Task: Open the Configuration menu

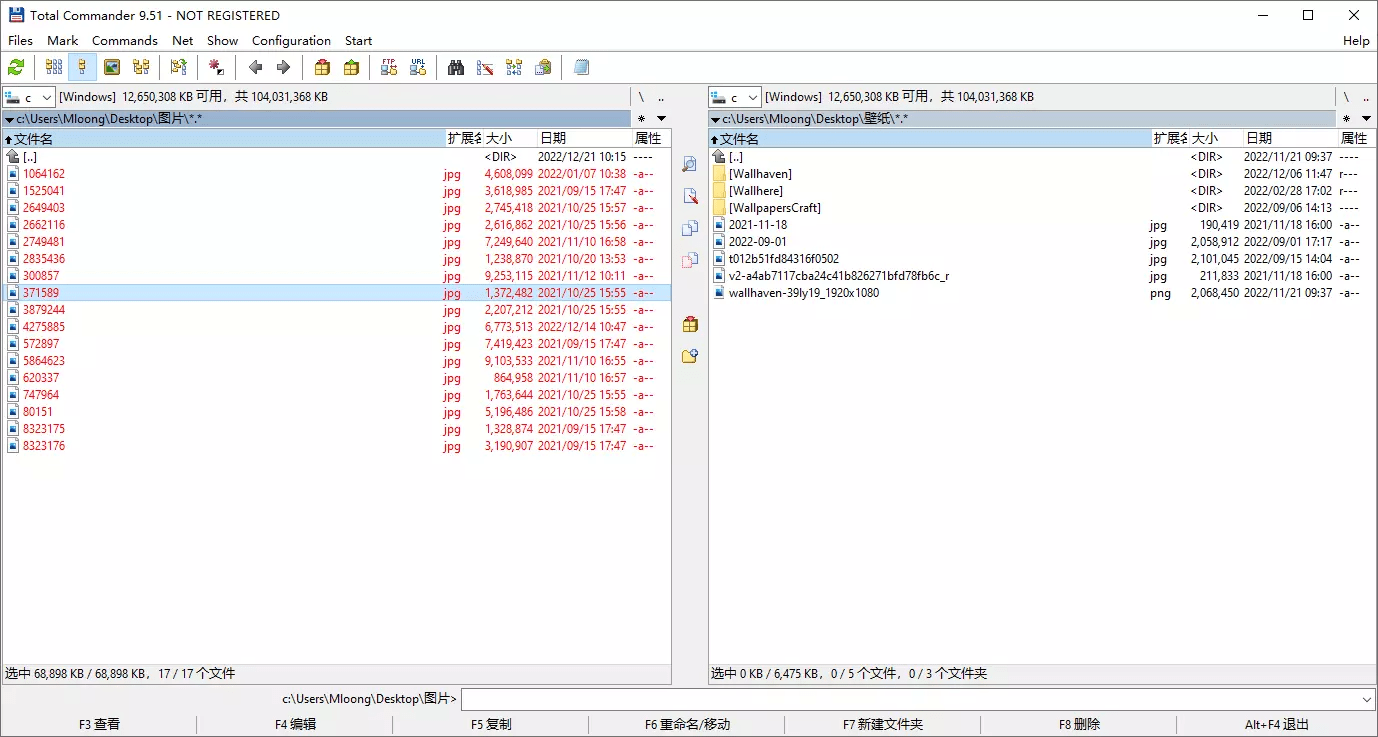Action: [x=291, y=41]
